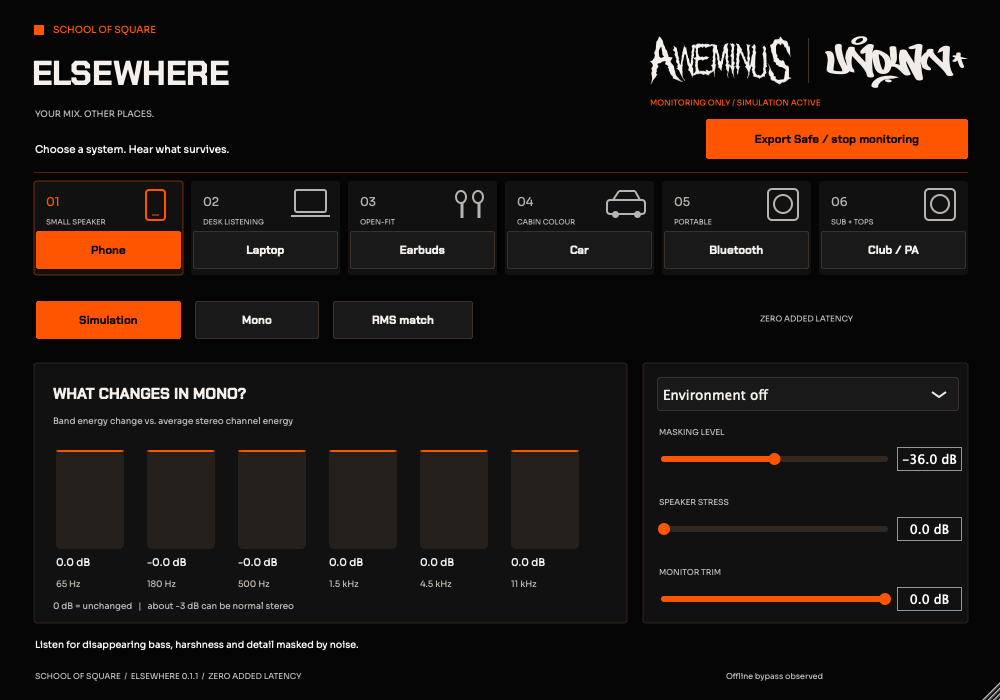Click the phone icon in the Small Speaker card
Viewport: 1000px width, 700px height.
click(156, 205)
